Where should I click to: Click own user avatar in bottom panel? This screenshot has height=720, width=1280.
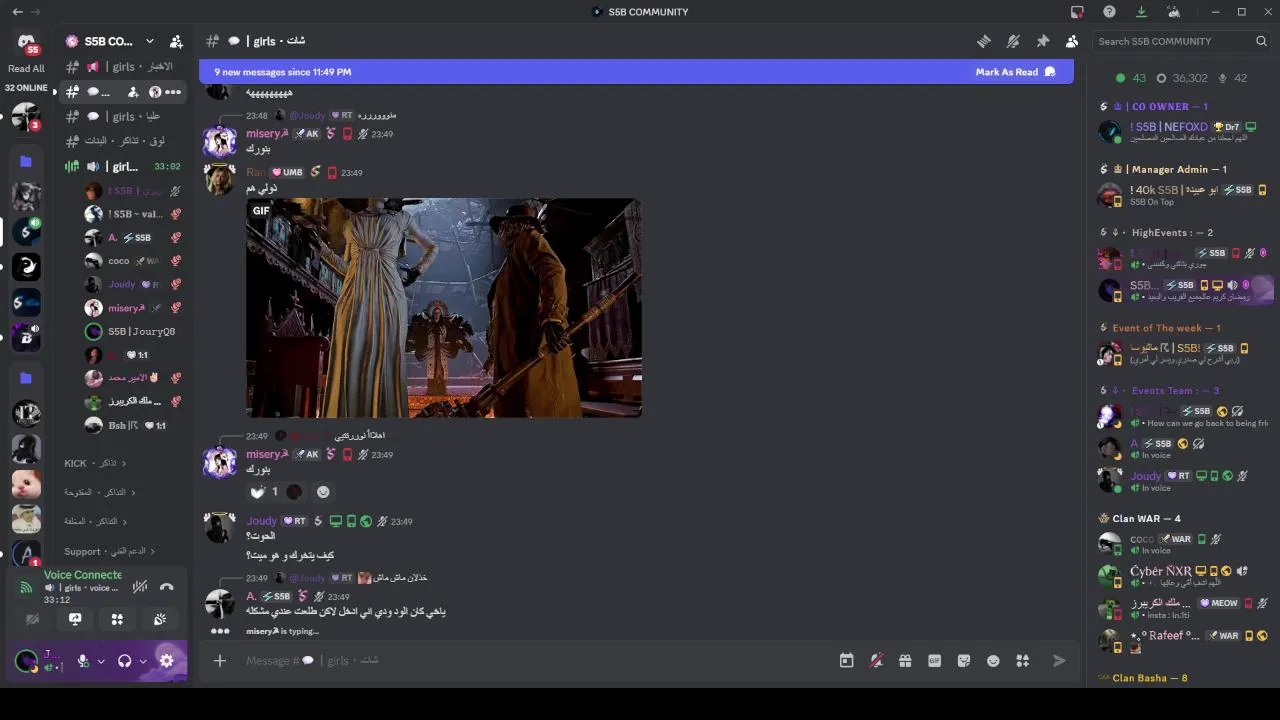[27, 660]
